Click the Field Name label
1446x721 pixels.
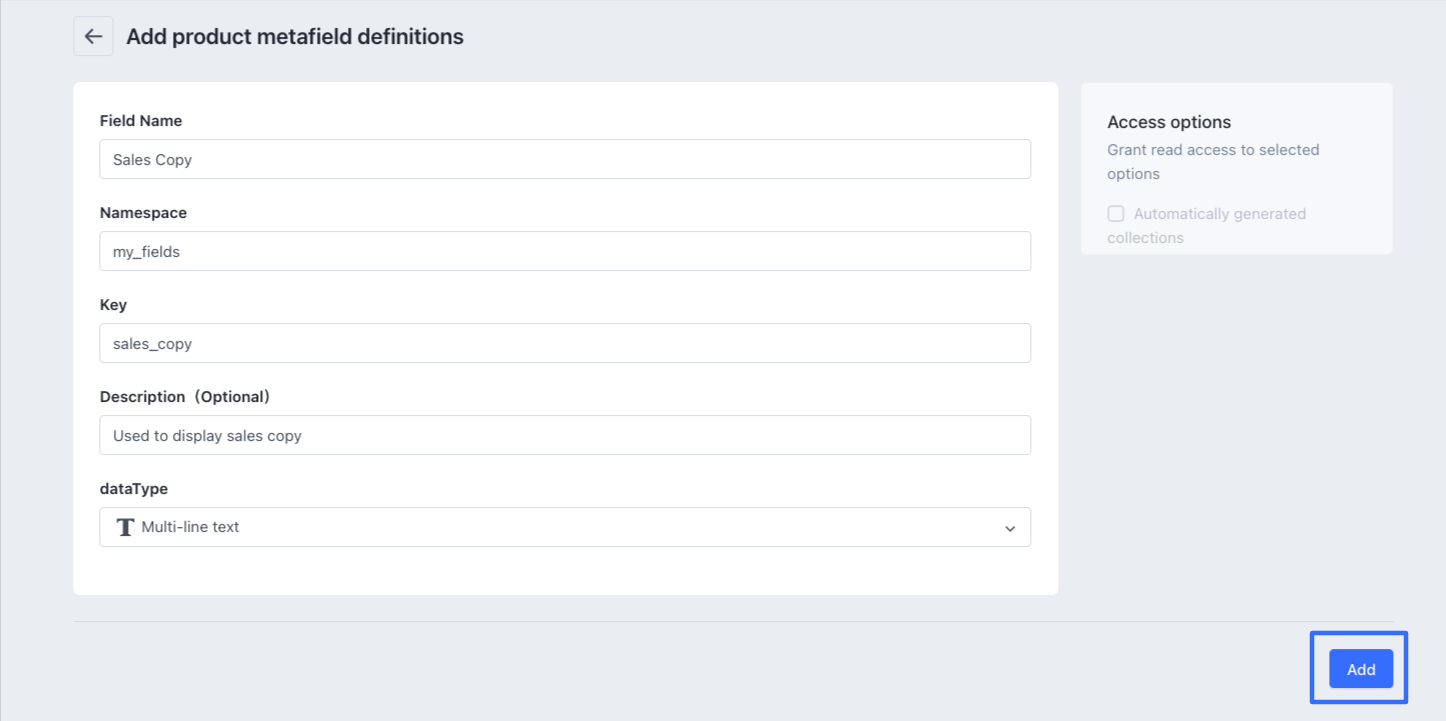click(x=141, y=121)
